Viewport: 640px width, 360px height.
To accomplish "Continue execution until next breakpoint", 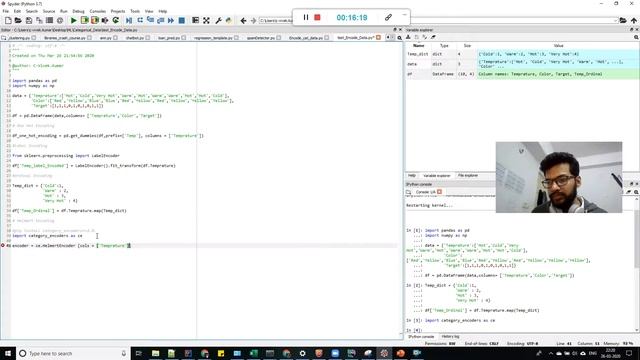I will pos(171,20).
